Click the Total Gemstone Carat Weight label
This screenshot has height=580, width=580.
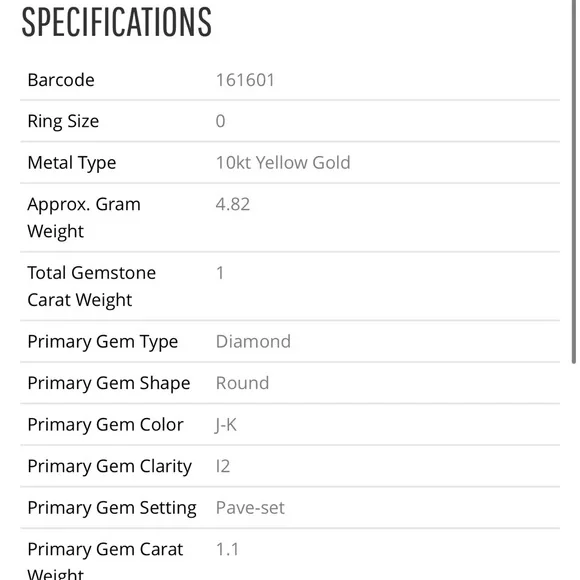(x=91, y=286)
